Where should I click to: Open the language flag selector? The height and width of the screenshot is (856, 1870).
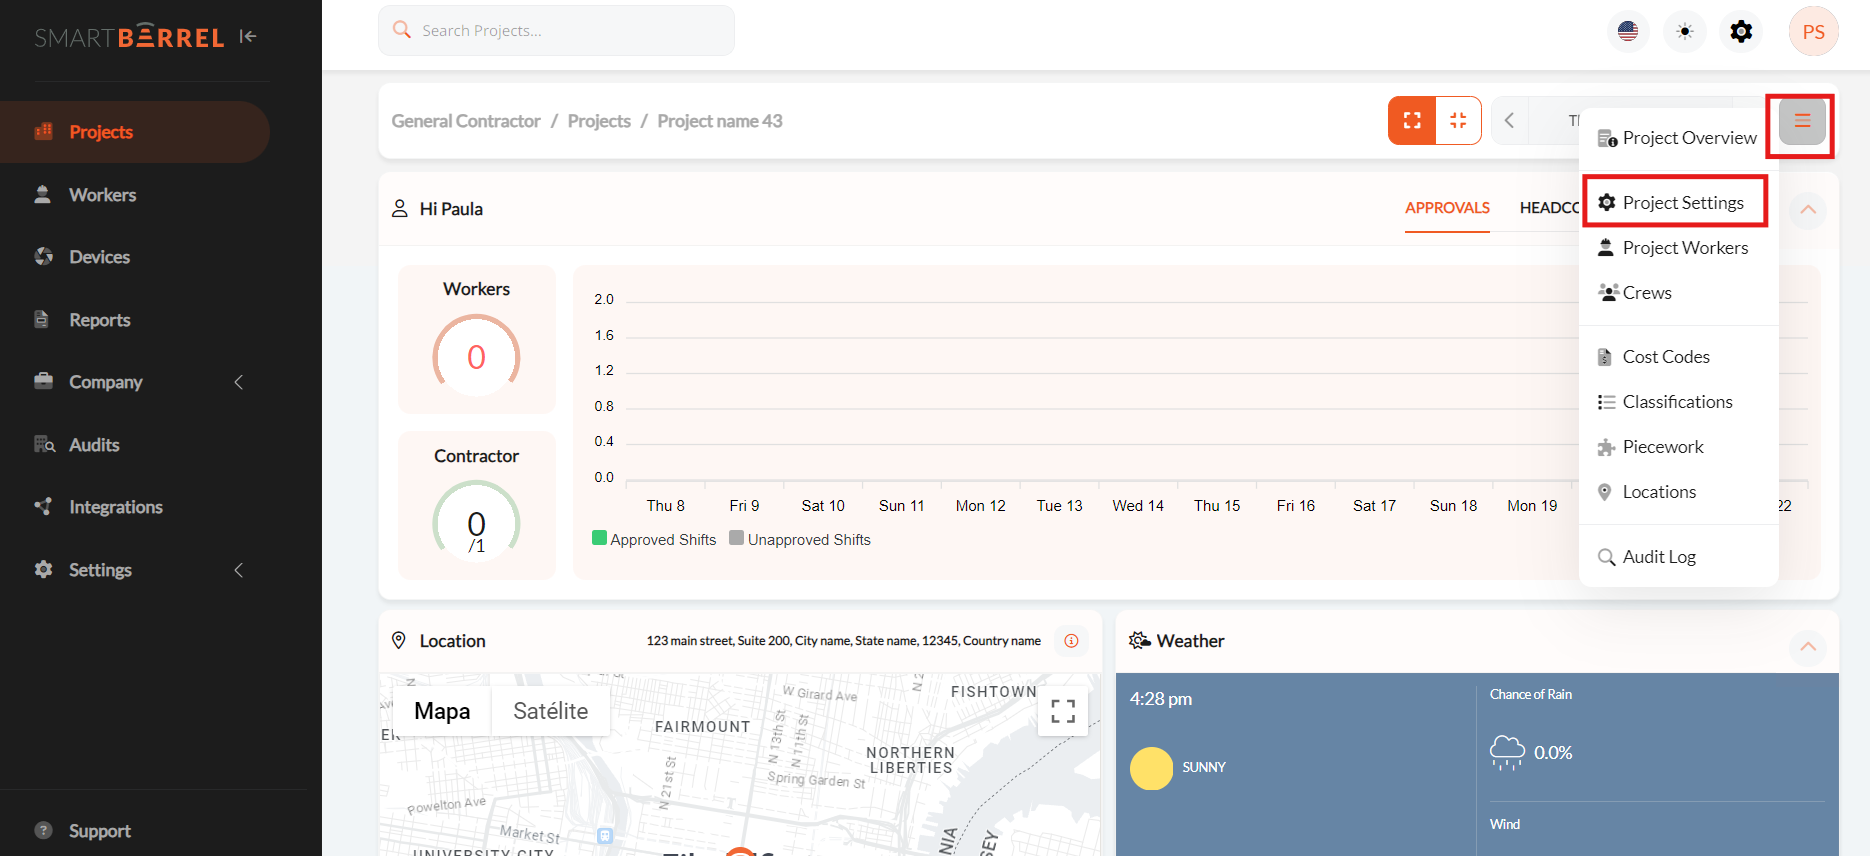click(1628, 31)
